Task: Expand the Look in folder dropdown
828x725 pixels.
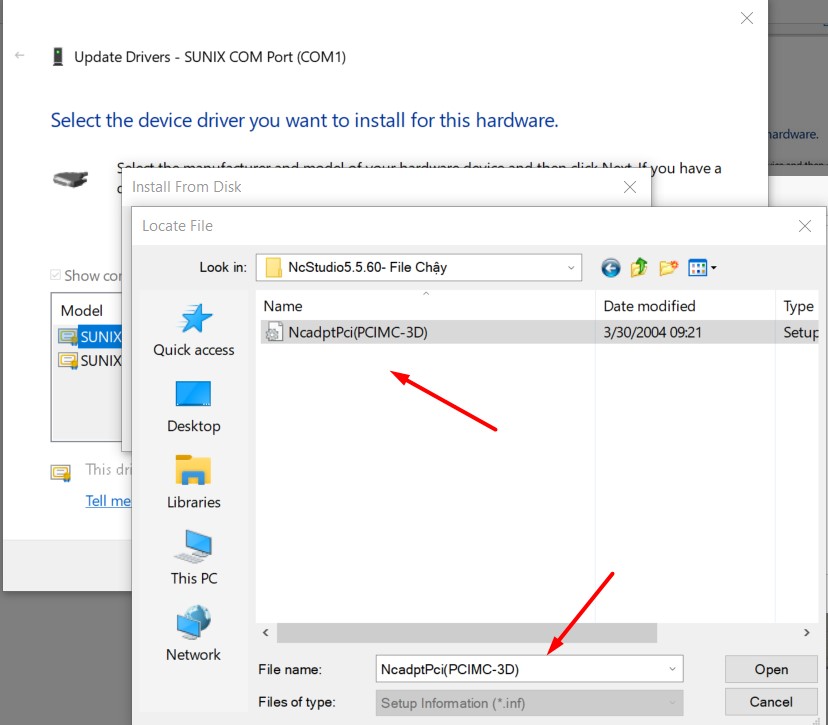Action: (x=571, y=268)
